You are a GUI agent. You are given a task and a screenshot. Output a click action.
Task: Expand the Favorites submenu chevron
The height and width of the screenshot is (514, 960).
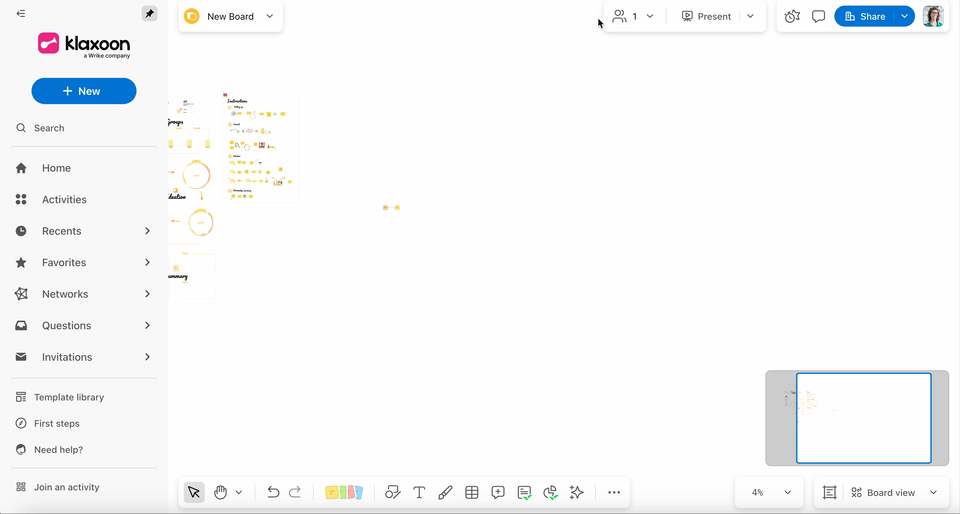148,263
